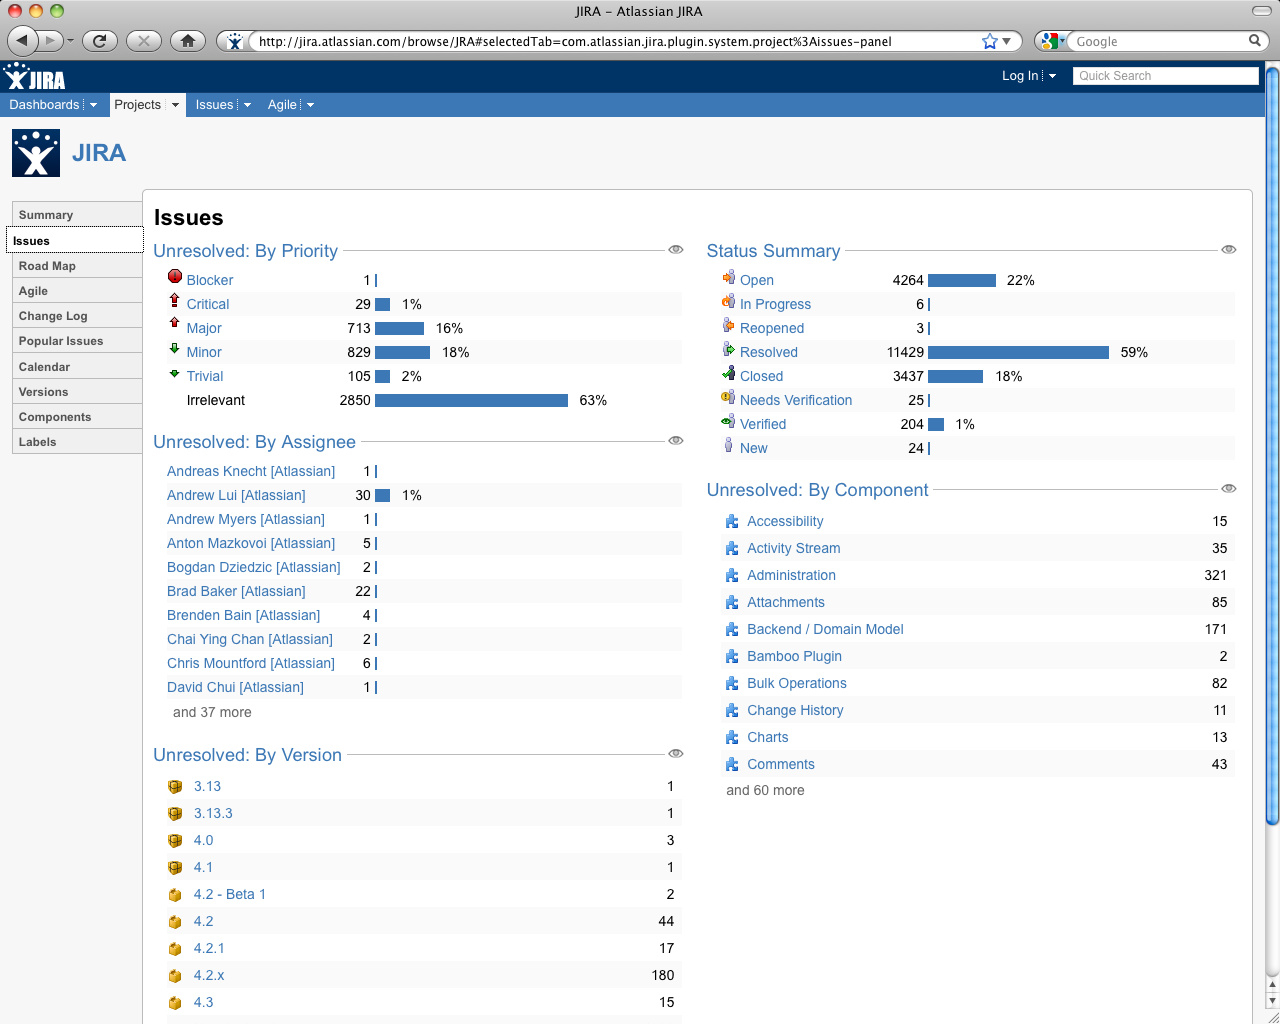Click the Resolved 59% progress bar
This screenshot has width=1280, height=1024.
pos(1018,352)
